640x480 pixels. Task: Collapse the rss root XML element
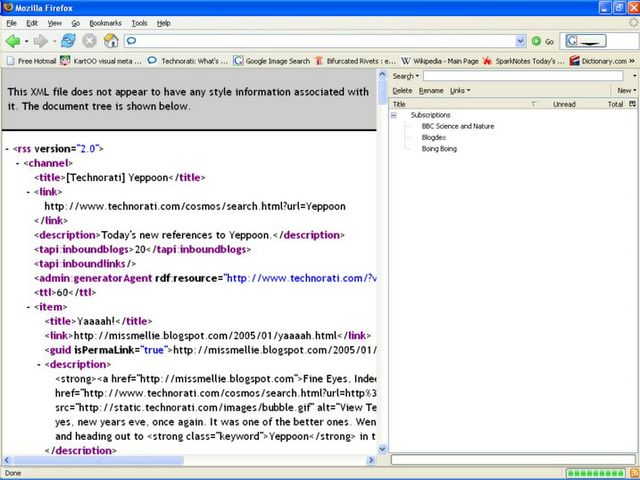(x=8, y=148)
